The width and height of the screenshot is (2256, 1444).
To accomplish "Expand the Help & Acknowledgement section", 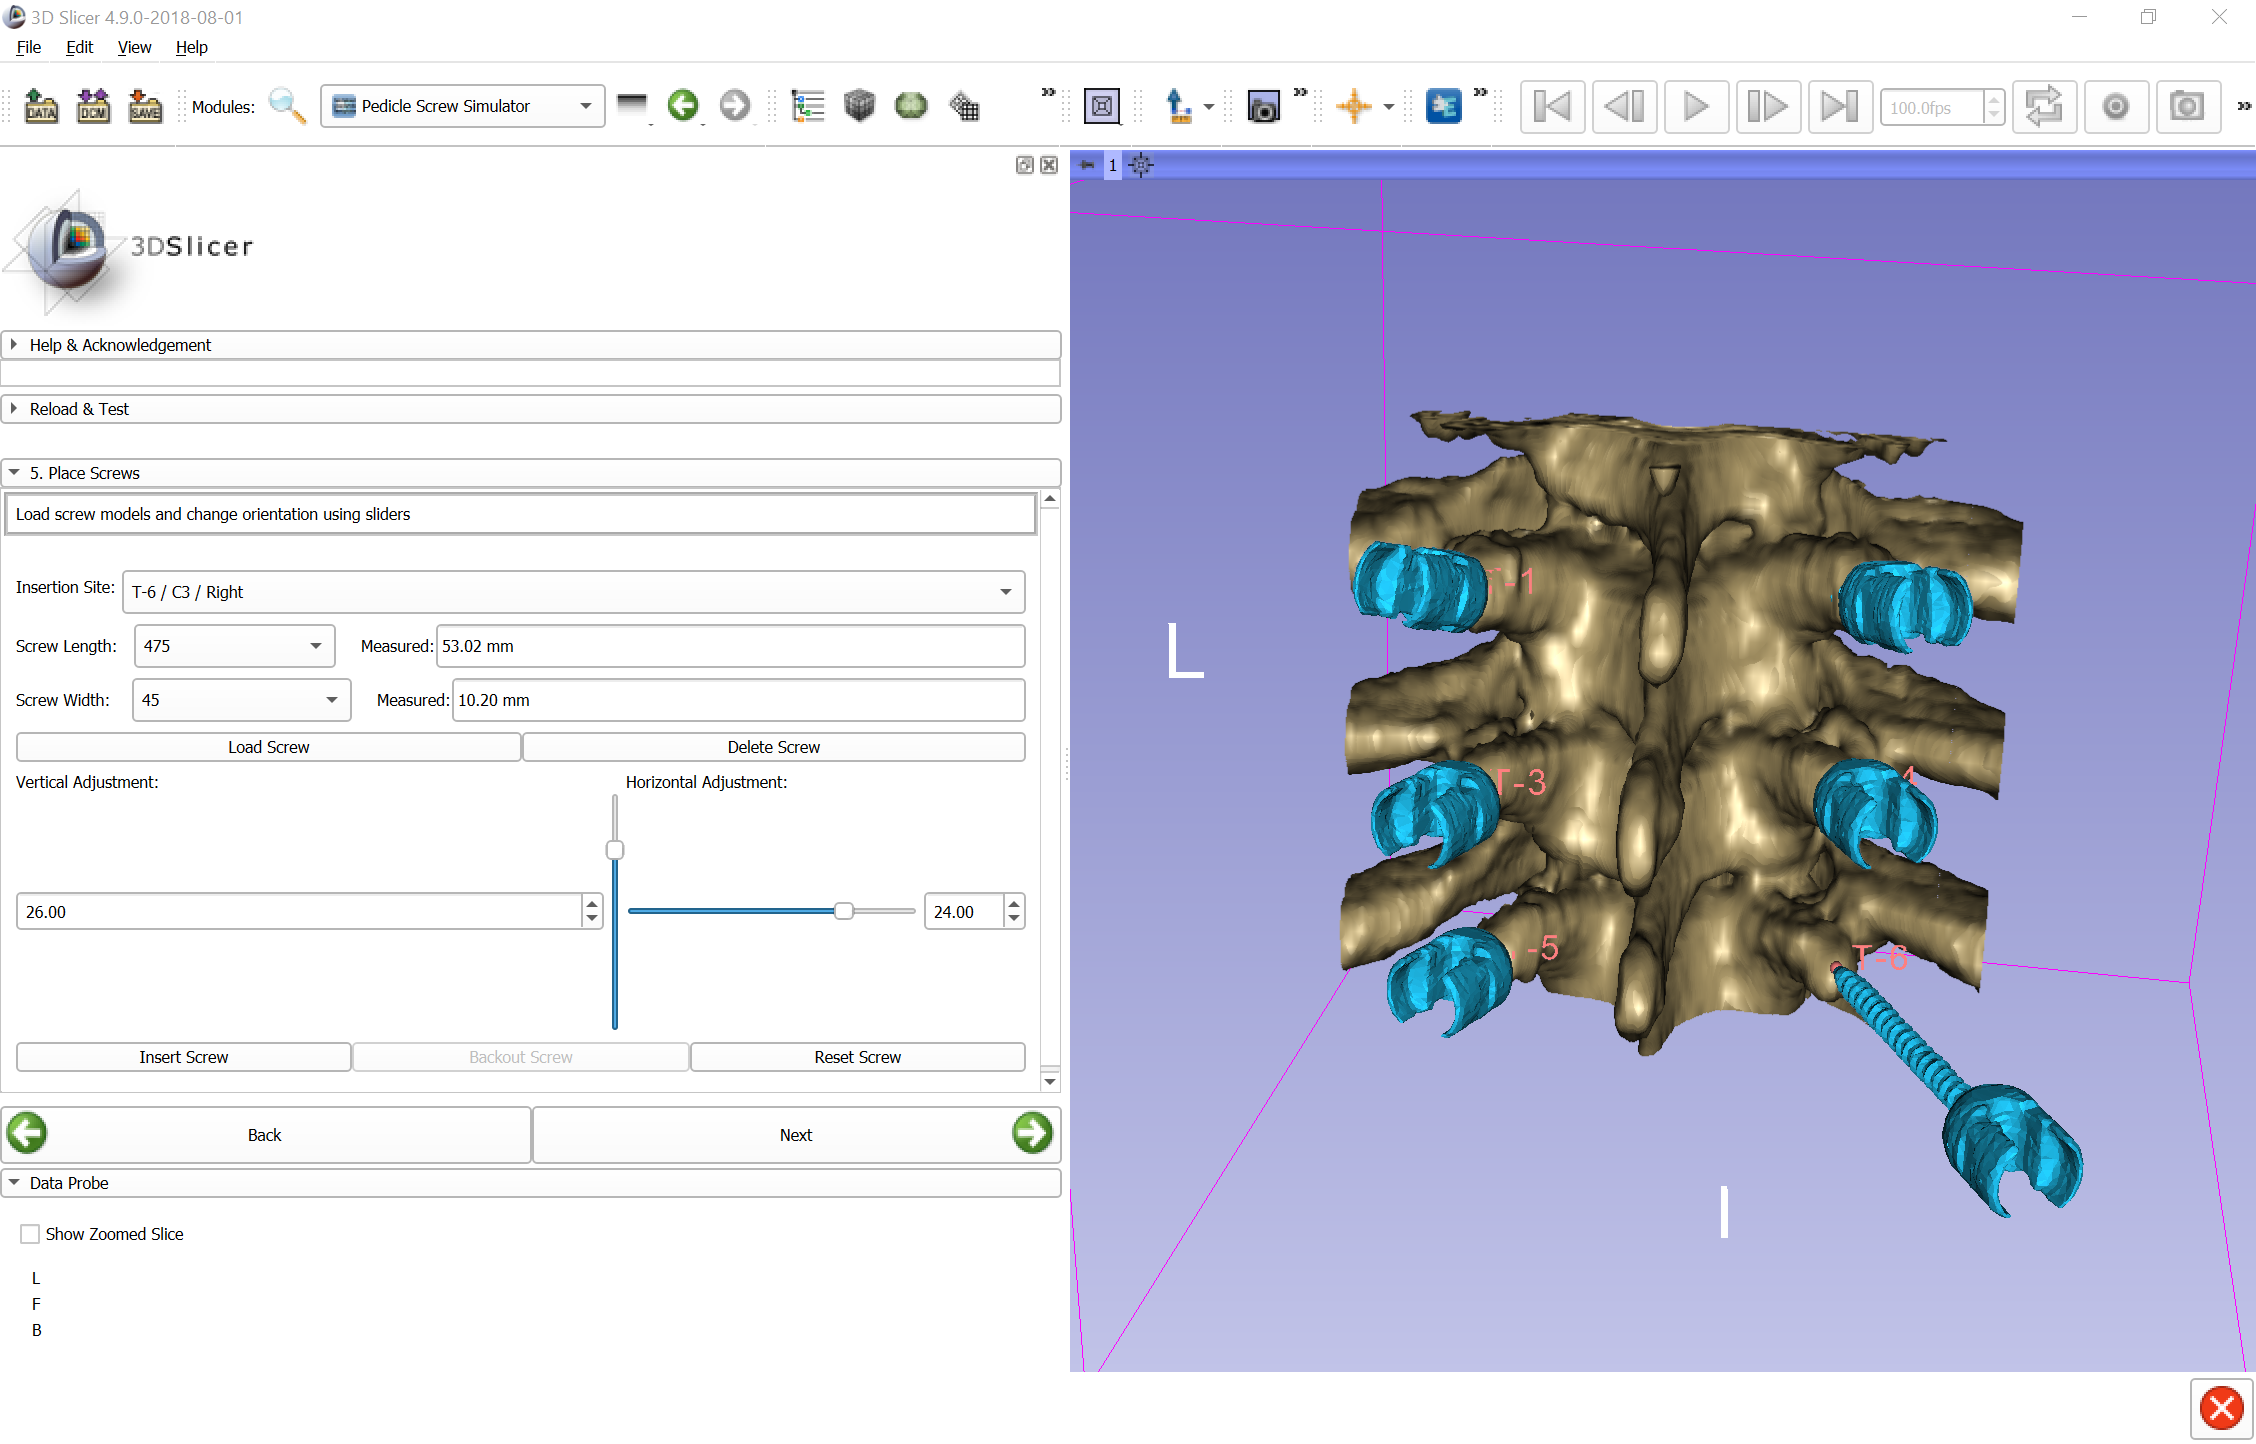I will 120,345.
